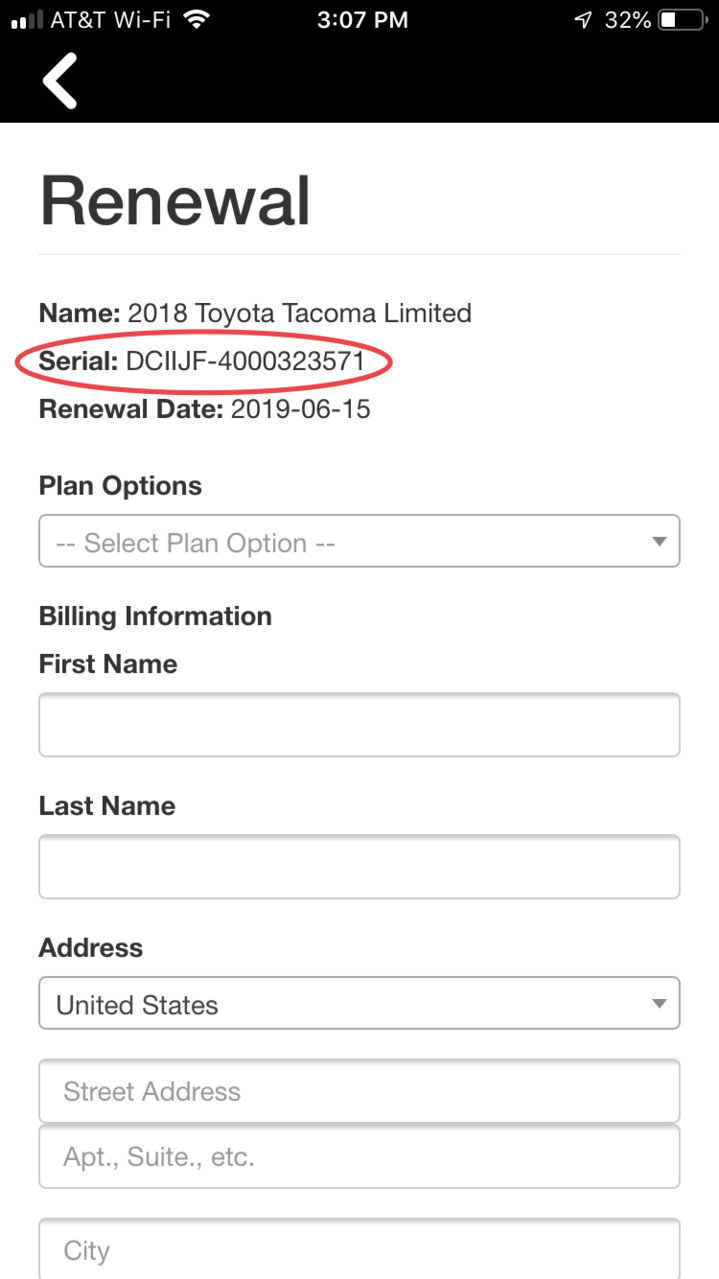The height and width of the screenshot is (1279, 719).
Task: Tap the location services arrow icon
Action: (583, 19)
